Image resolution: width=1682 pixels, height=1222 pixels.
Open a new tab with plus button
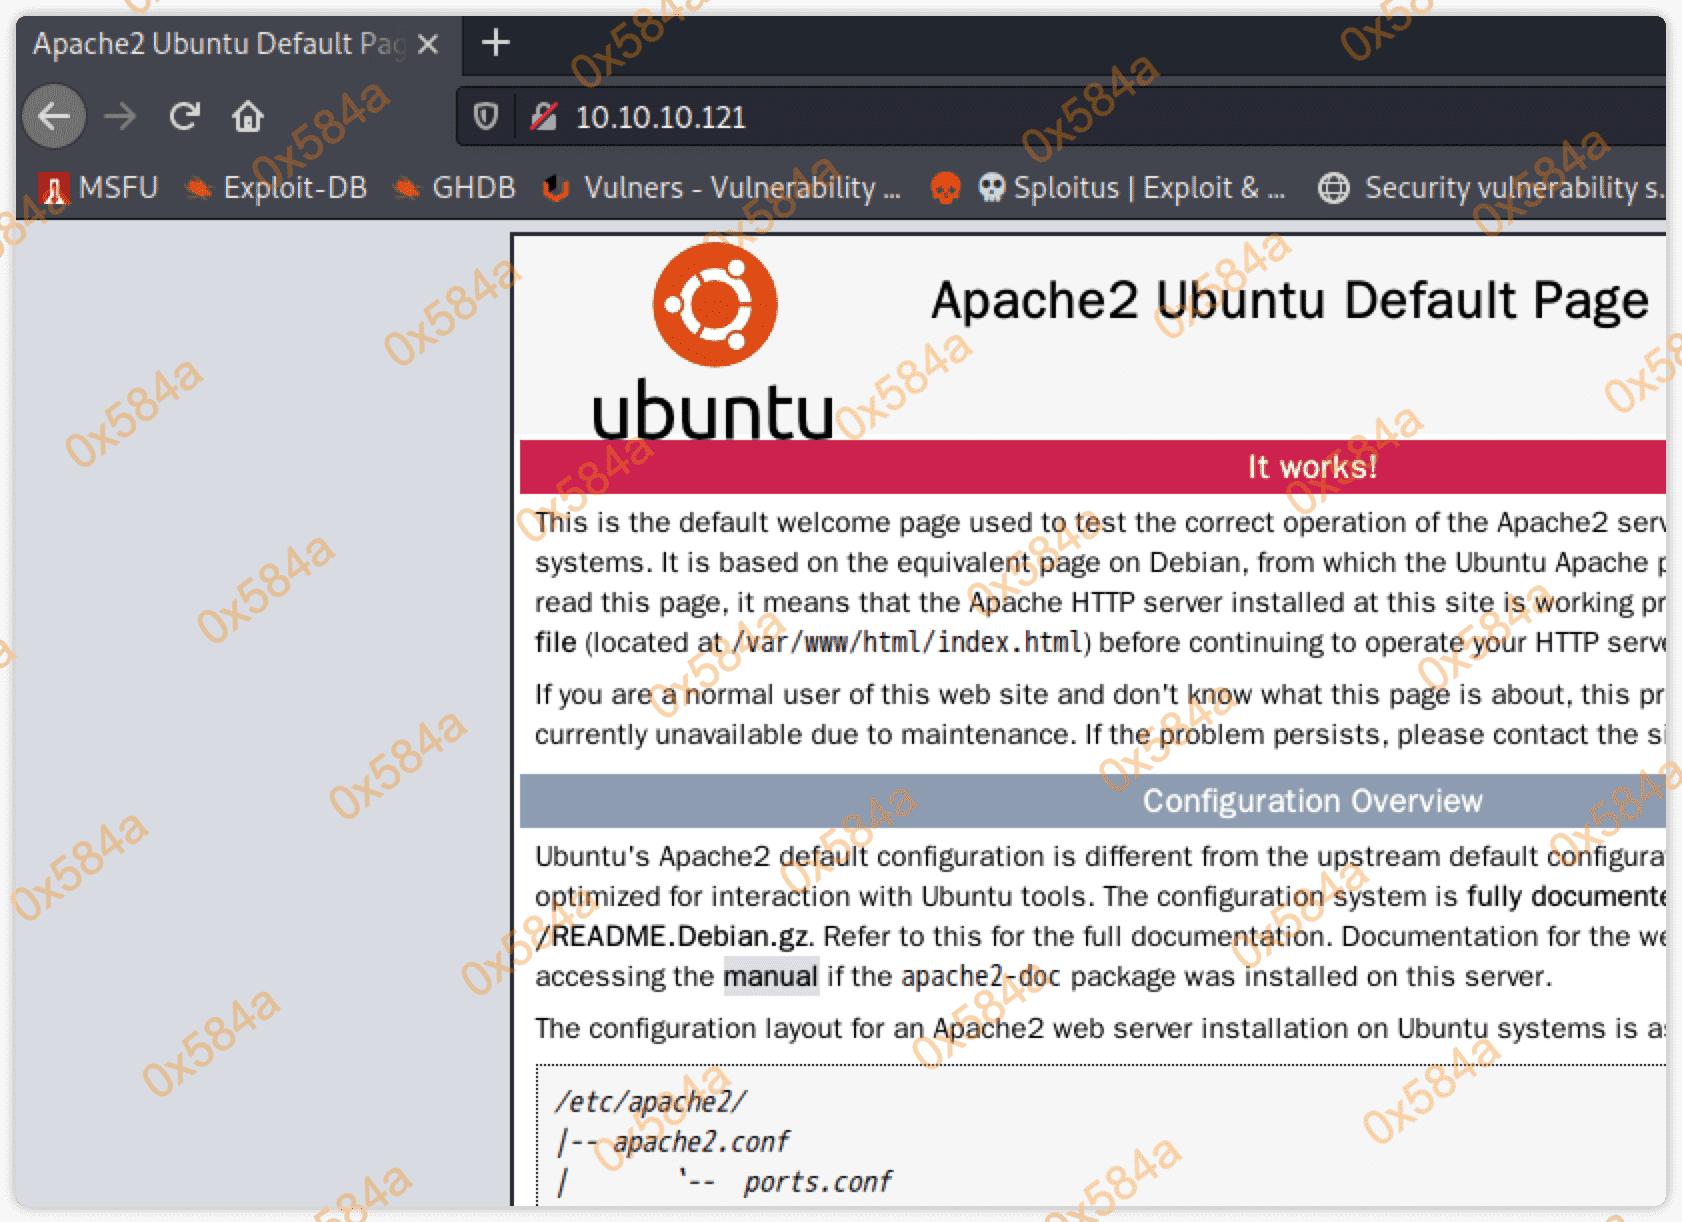[495, 43]
